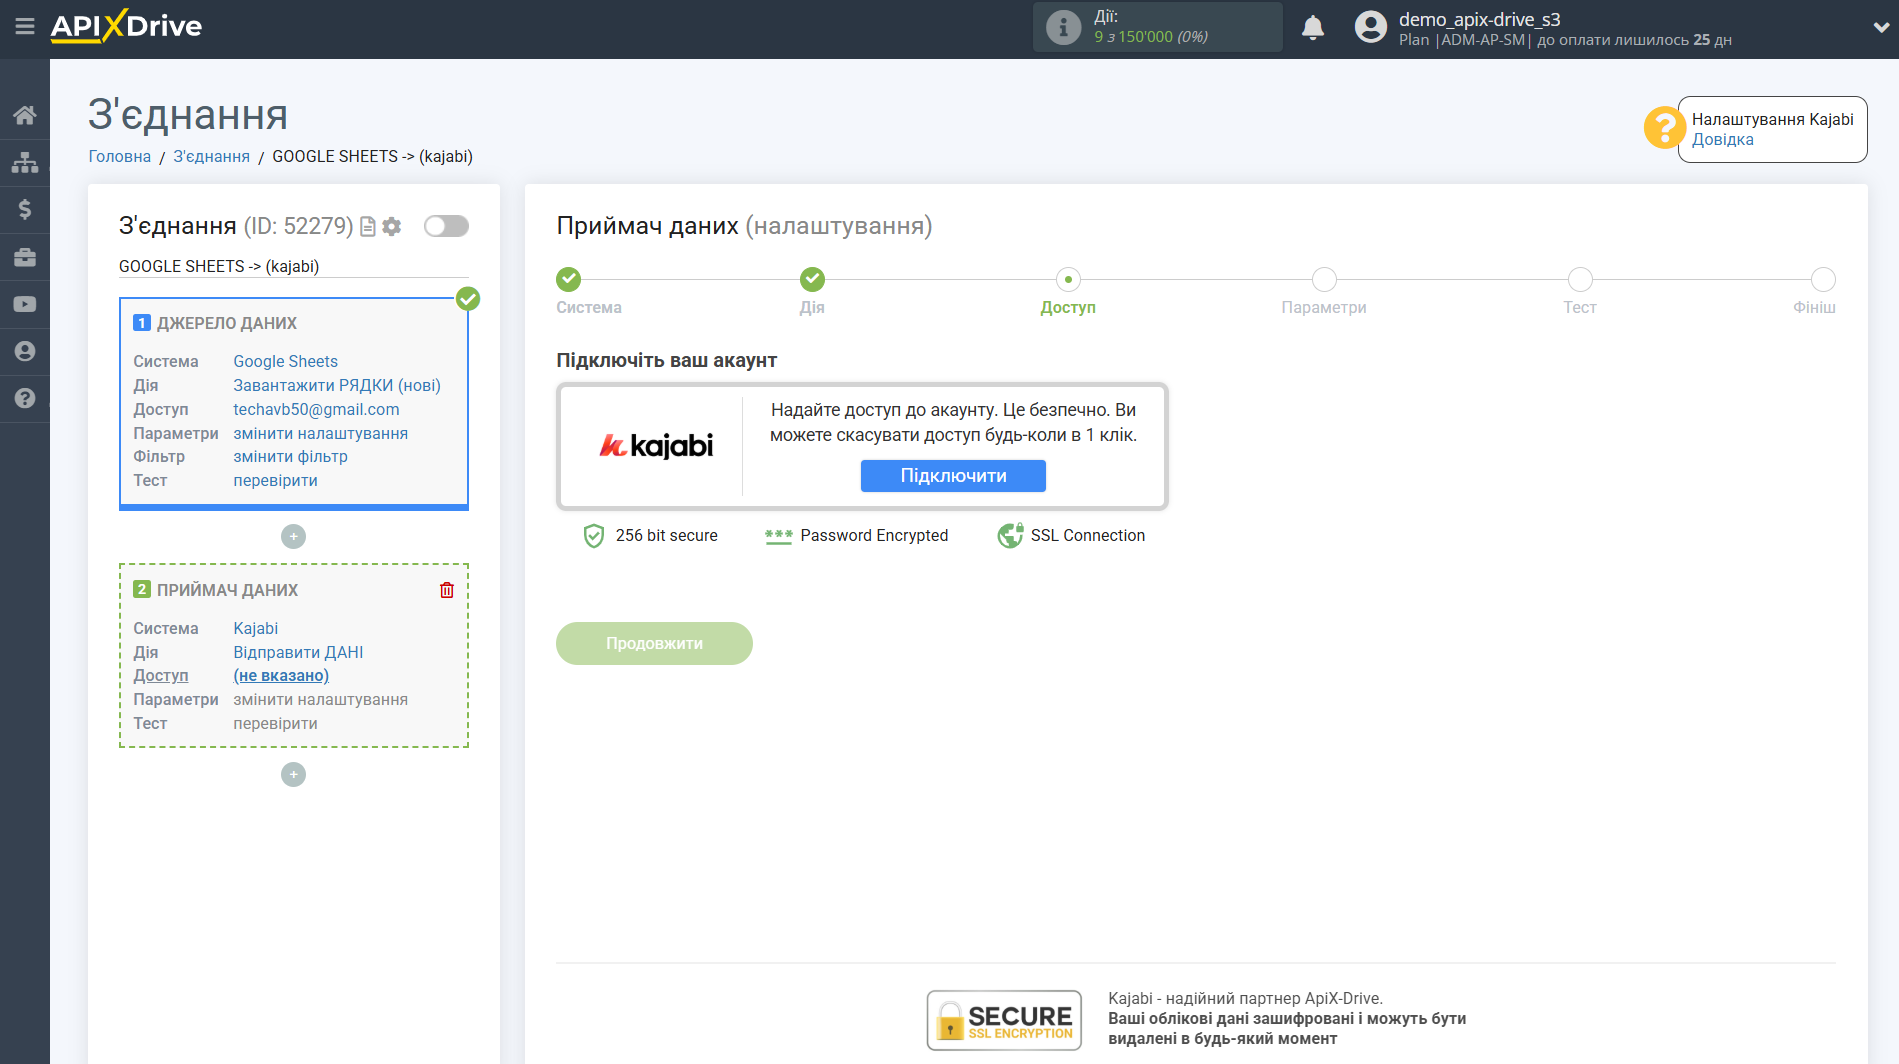
Task: Go to the Дія step in the wizard
Action: [812, 280]
